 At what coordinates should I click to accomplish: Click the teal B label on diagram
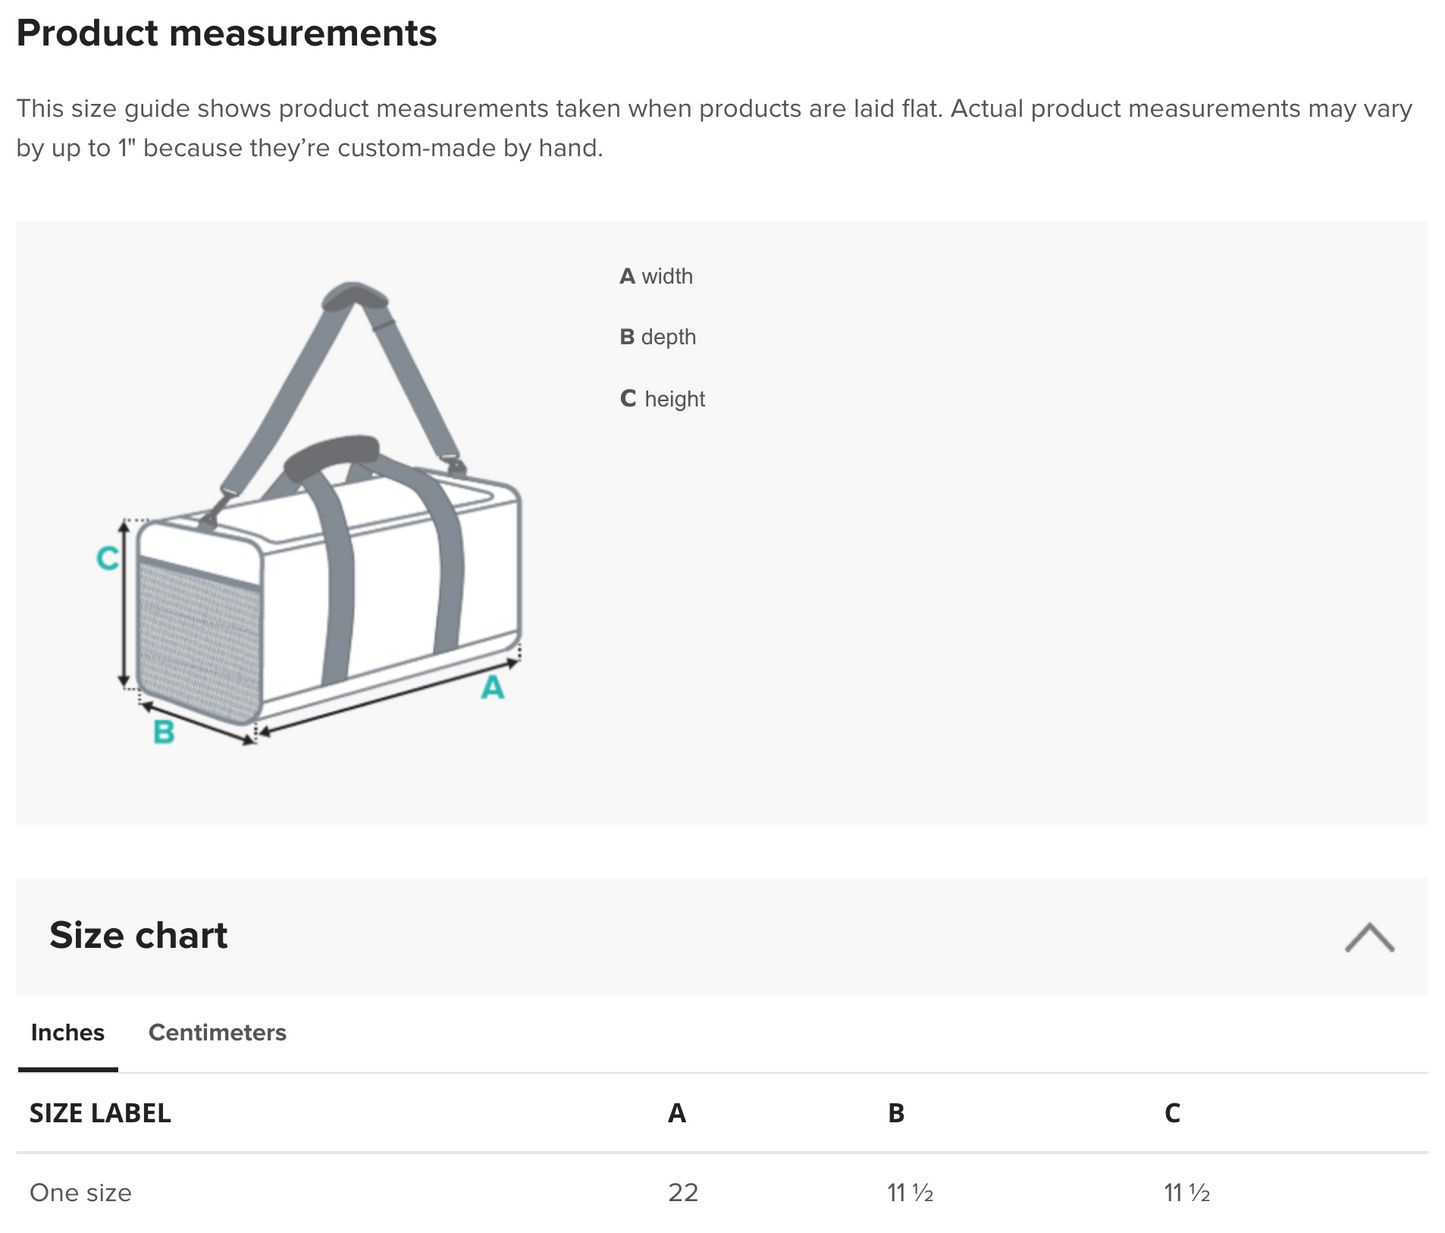click(x=163, y=733)
